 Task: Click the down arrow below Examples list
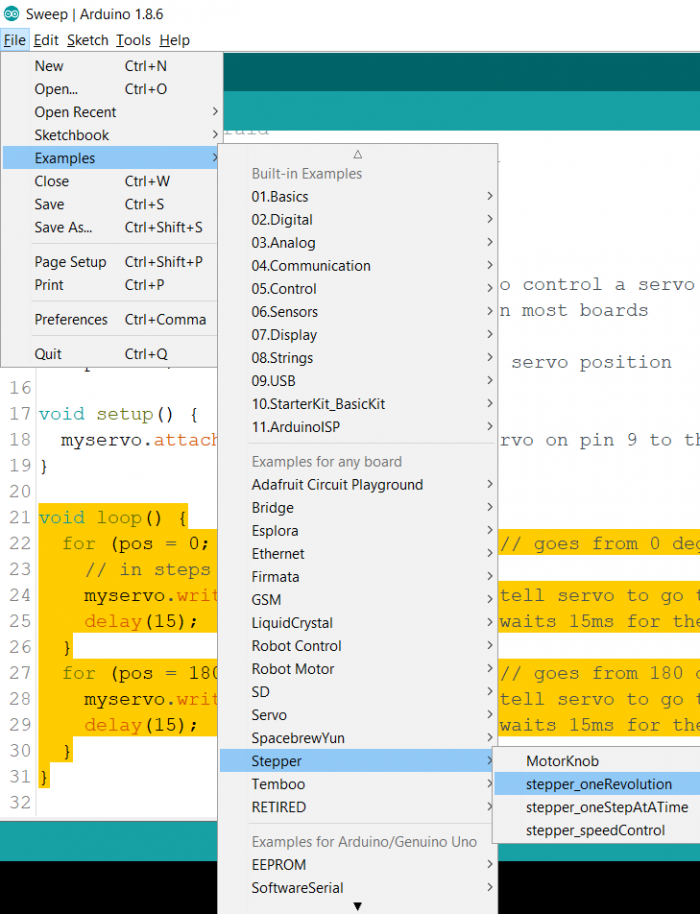pos(358,906)
